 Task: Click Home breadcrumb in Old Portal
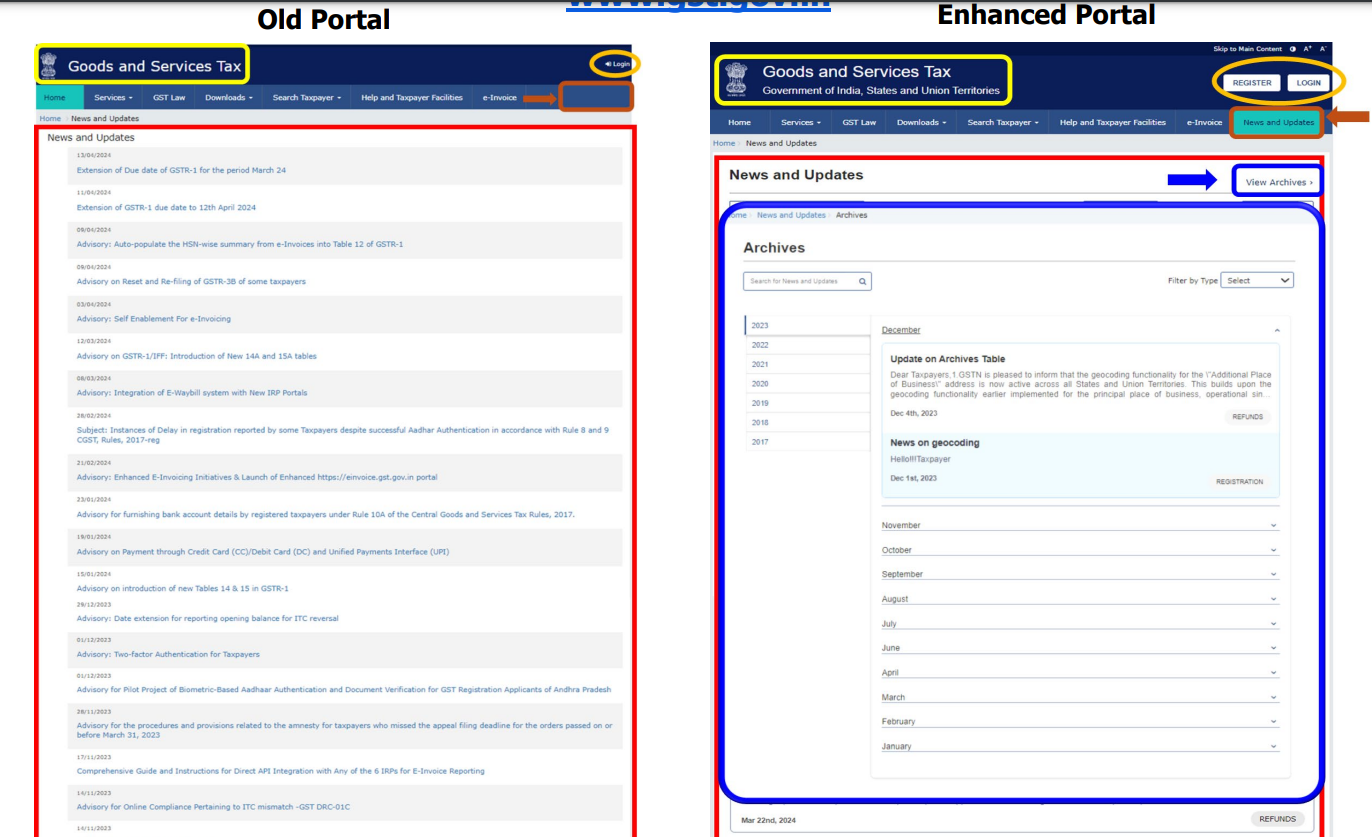click(50, 118)
